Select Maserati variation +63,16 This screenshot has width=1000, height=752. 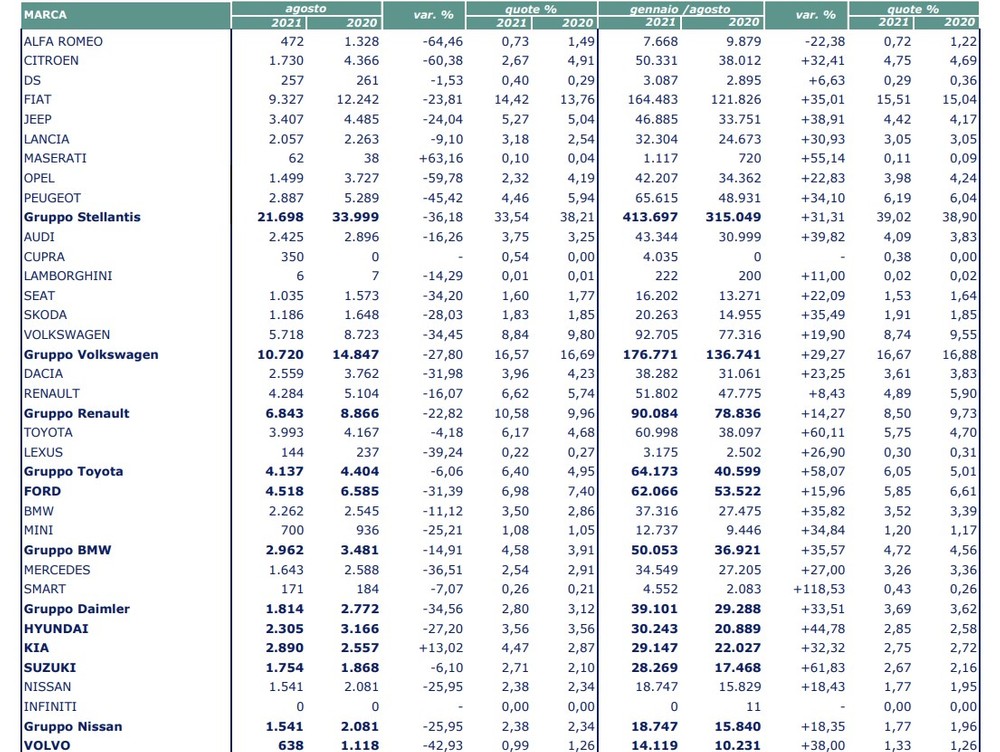tap(441, 158)
